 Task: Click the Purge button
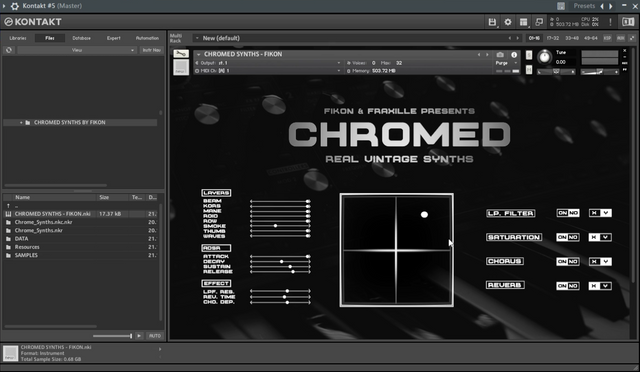click(502, 63)
